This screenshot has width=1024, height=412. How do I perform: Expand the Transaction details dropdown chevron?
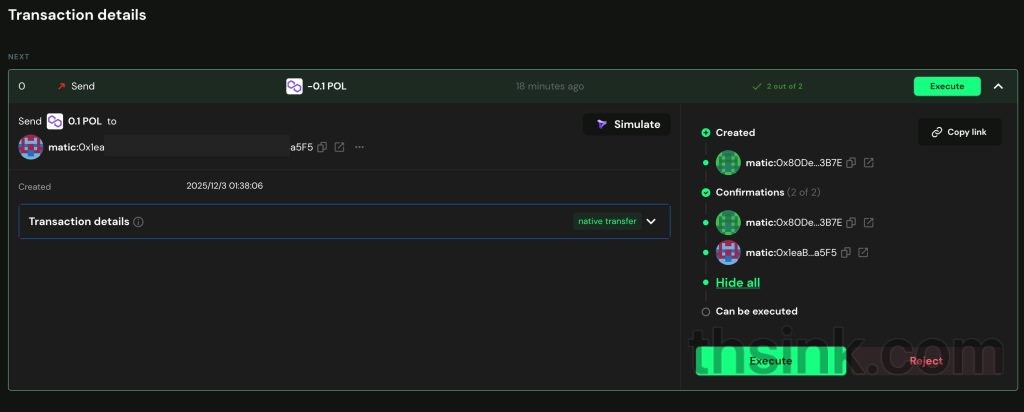click(x=650, y=221)
